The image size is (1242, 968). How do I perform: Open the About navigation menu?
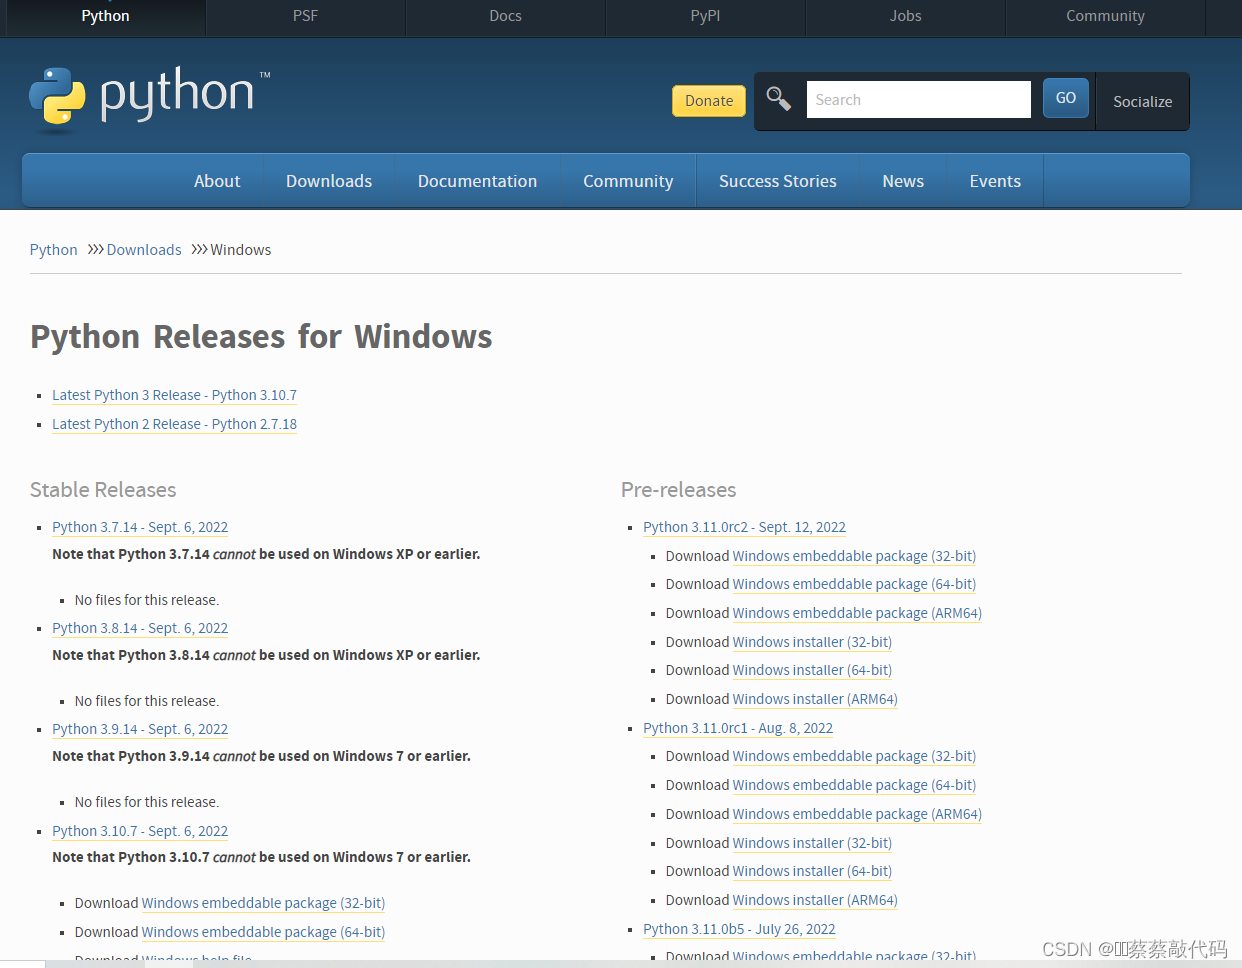pyautogui.click(x=217, y=181)
